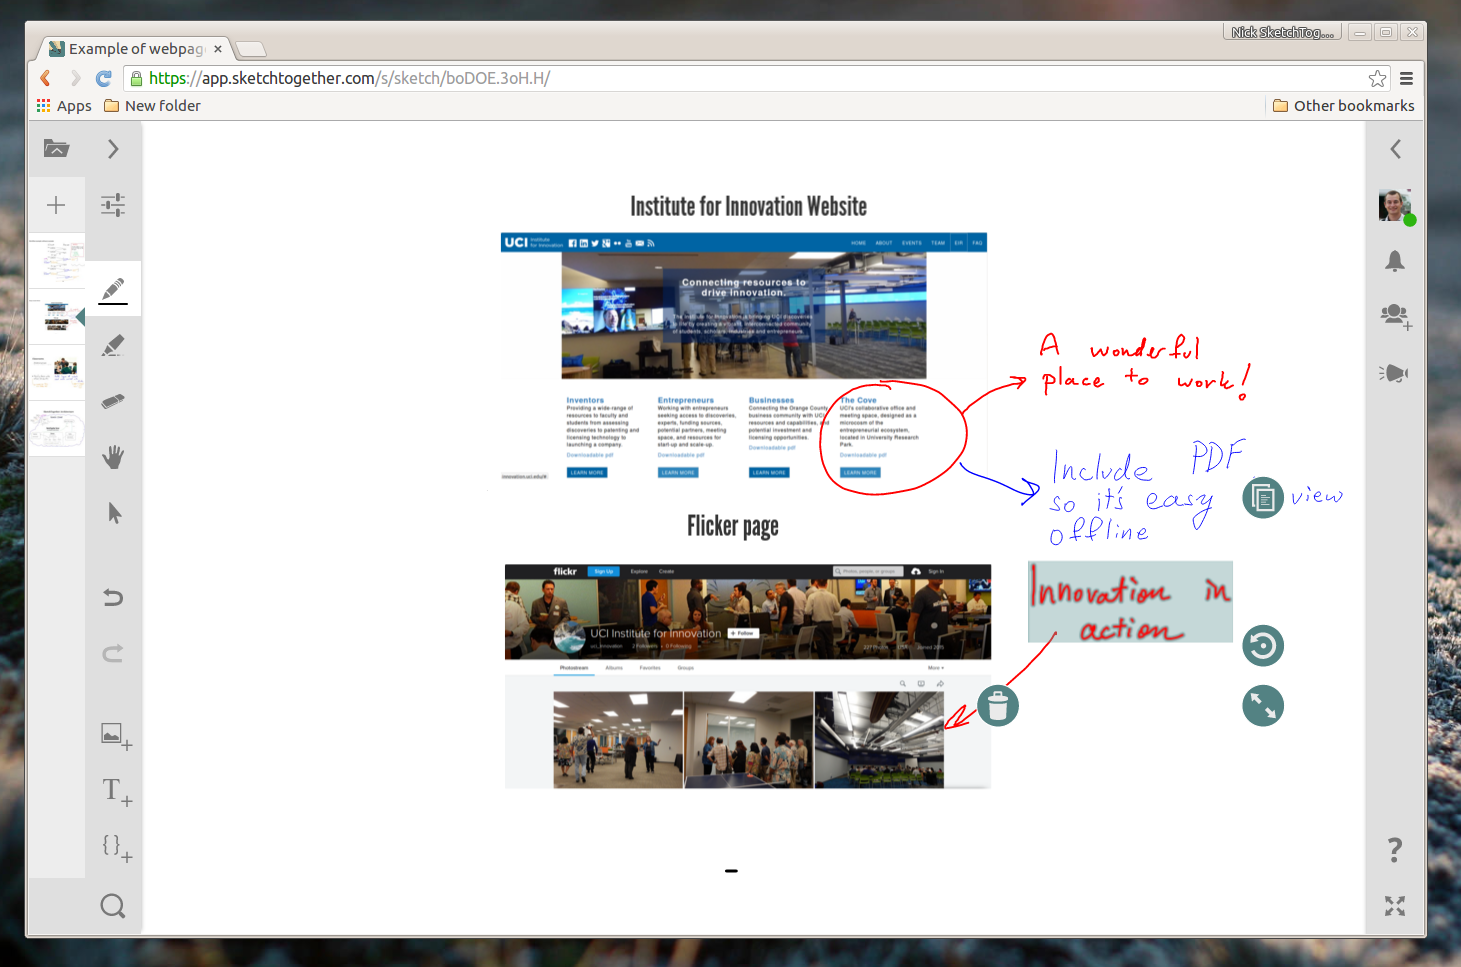Viewport: 1461px width, 967px height.
Task: Insert code block with braces tool
Action: [x=117, y=848]
